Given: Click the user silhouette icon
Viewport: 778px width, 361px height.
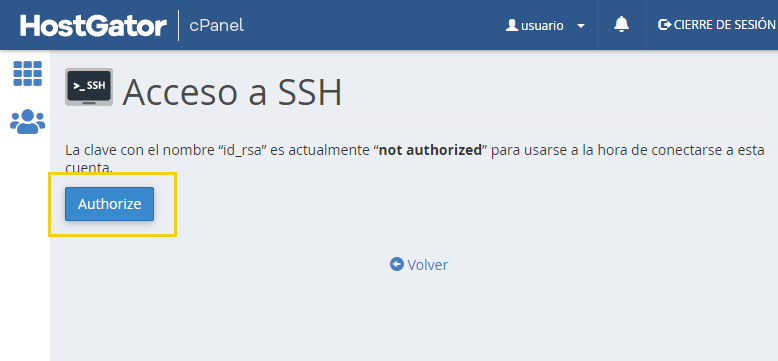Looking at the screenshot, I should pyautogui.click(x=512, y=25).
